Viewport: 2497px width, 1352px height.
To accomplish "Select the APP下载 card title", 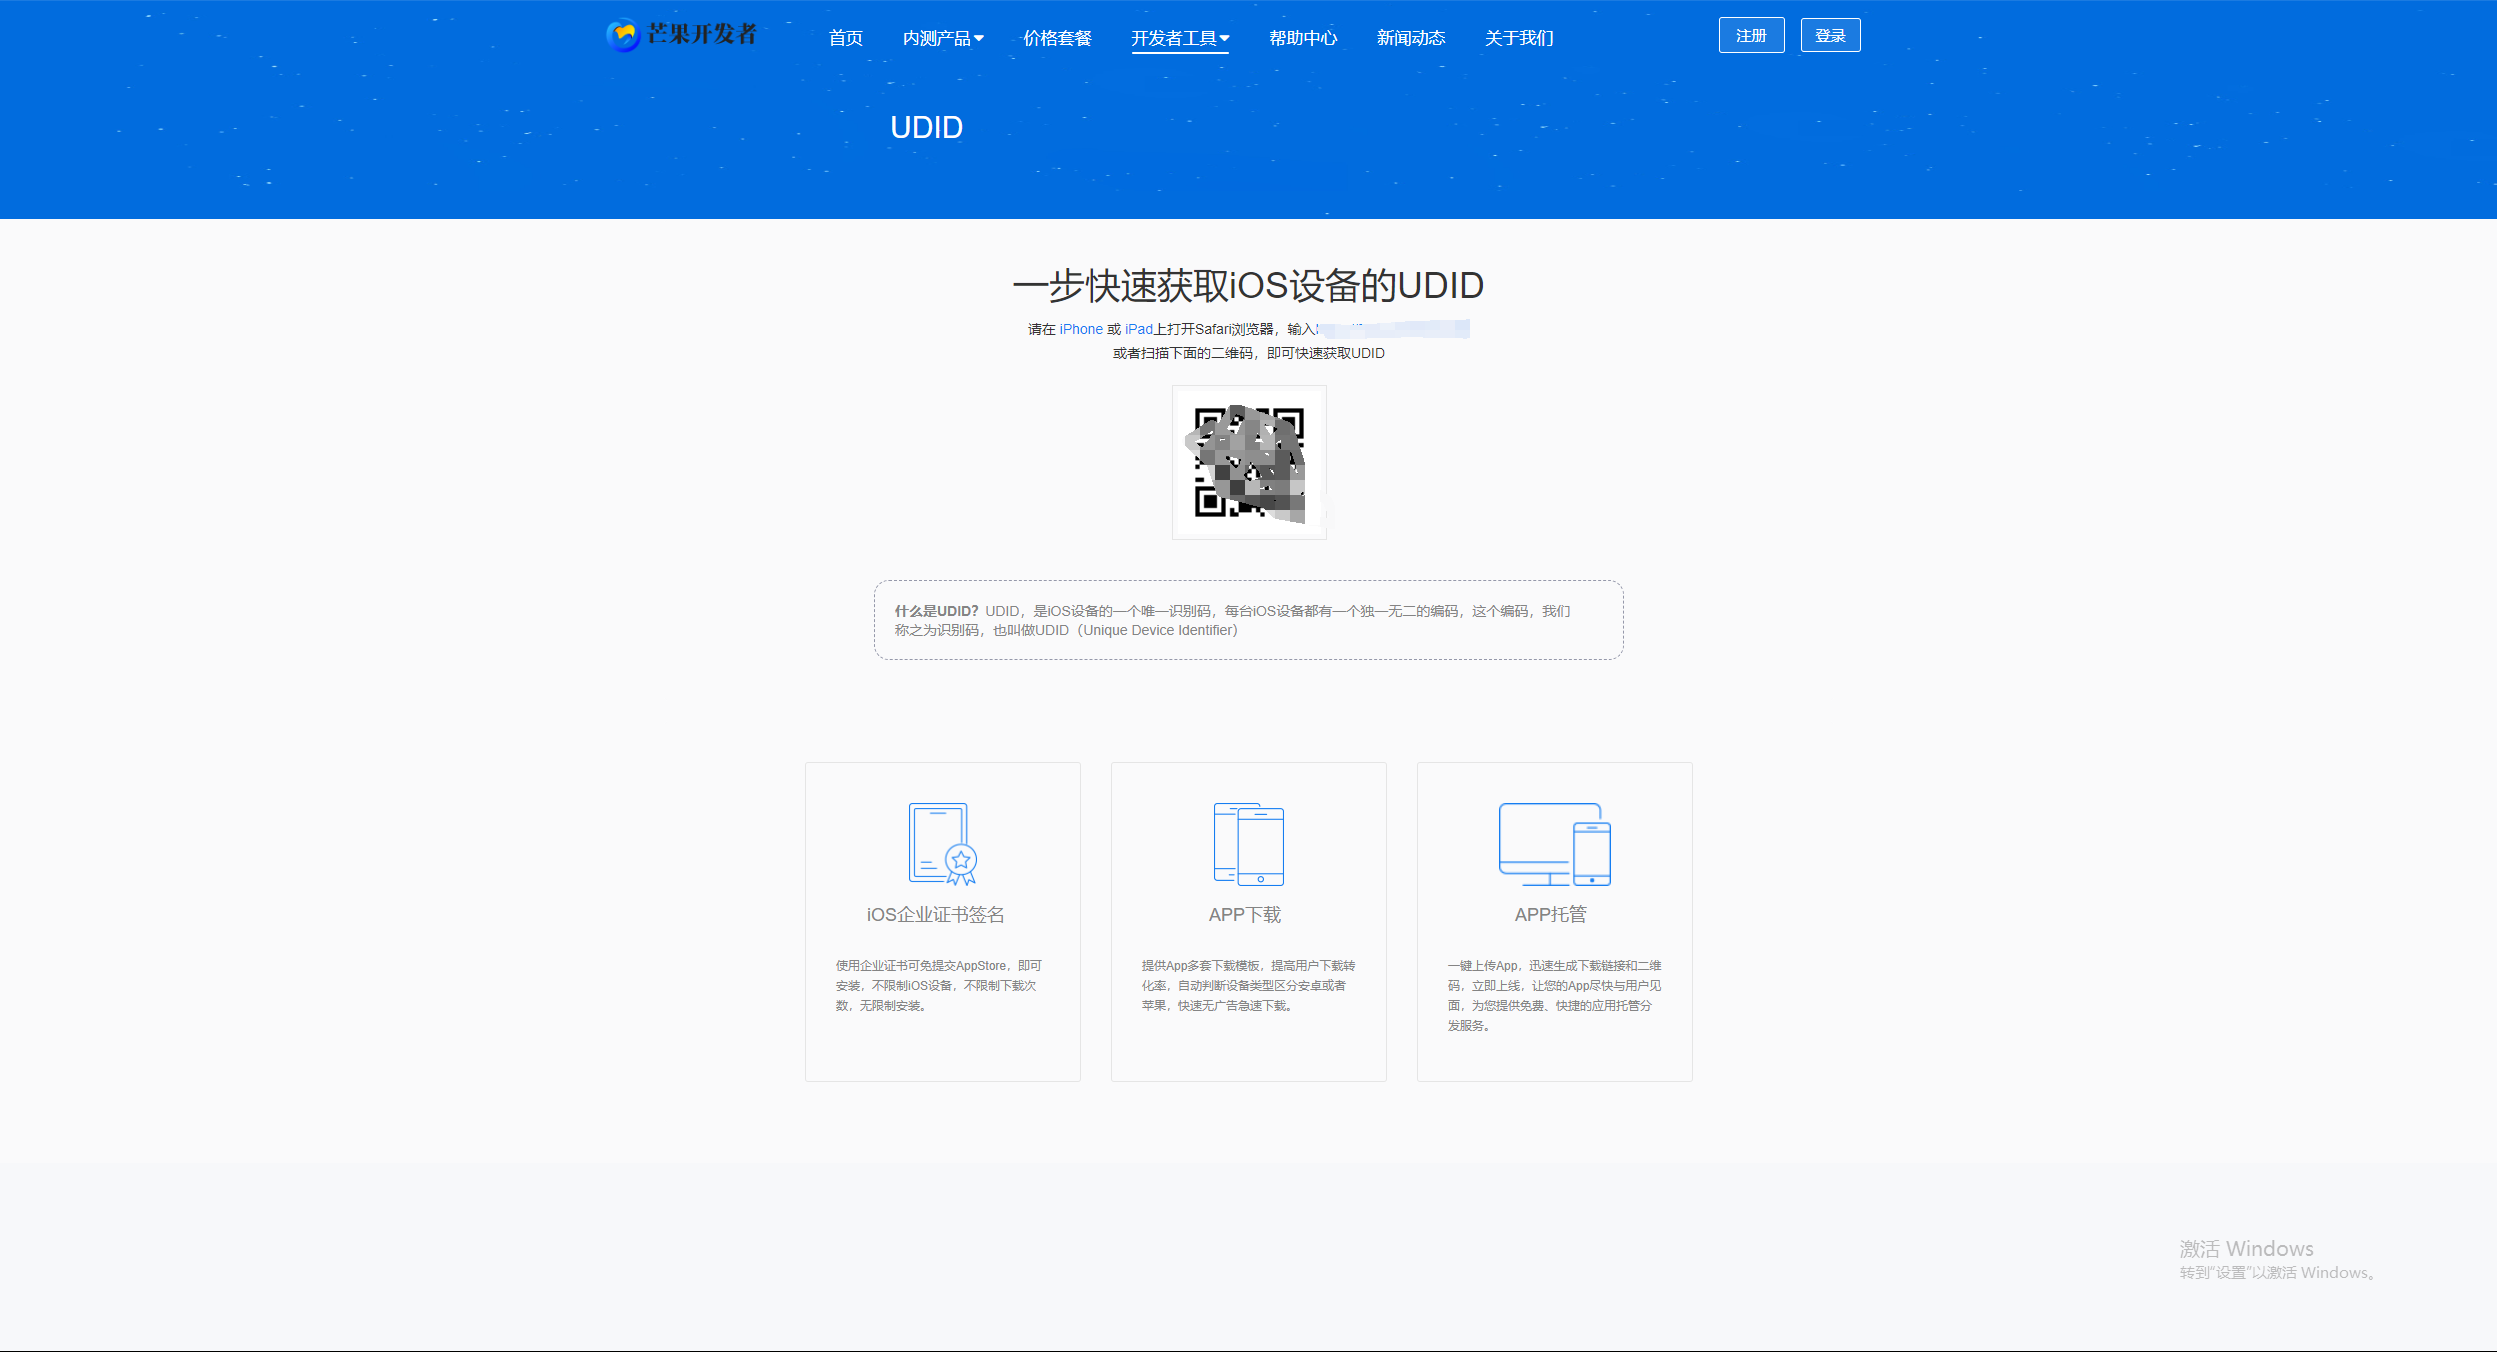I will coord(1244,915).
